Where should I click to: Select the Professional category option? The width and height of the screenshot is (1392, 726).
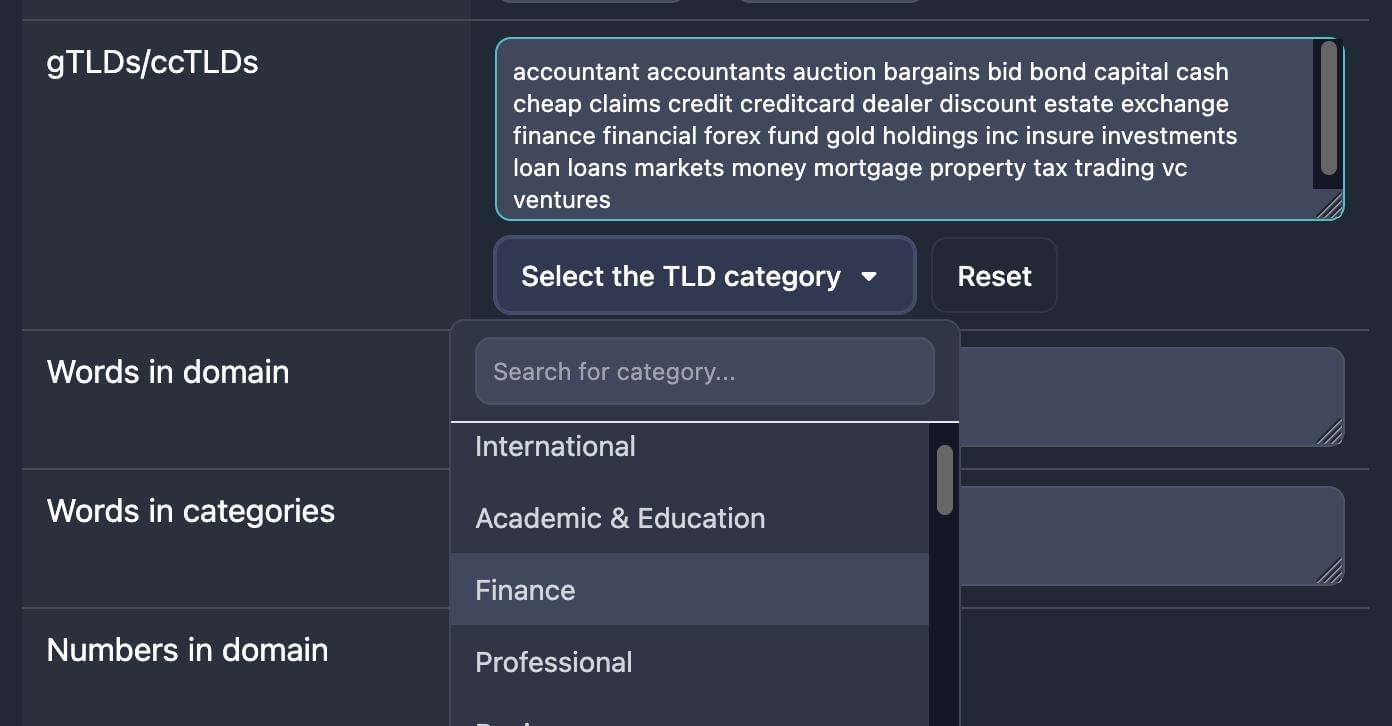[553, 662]
